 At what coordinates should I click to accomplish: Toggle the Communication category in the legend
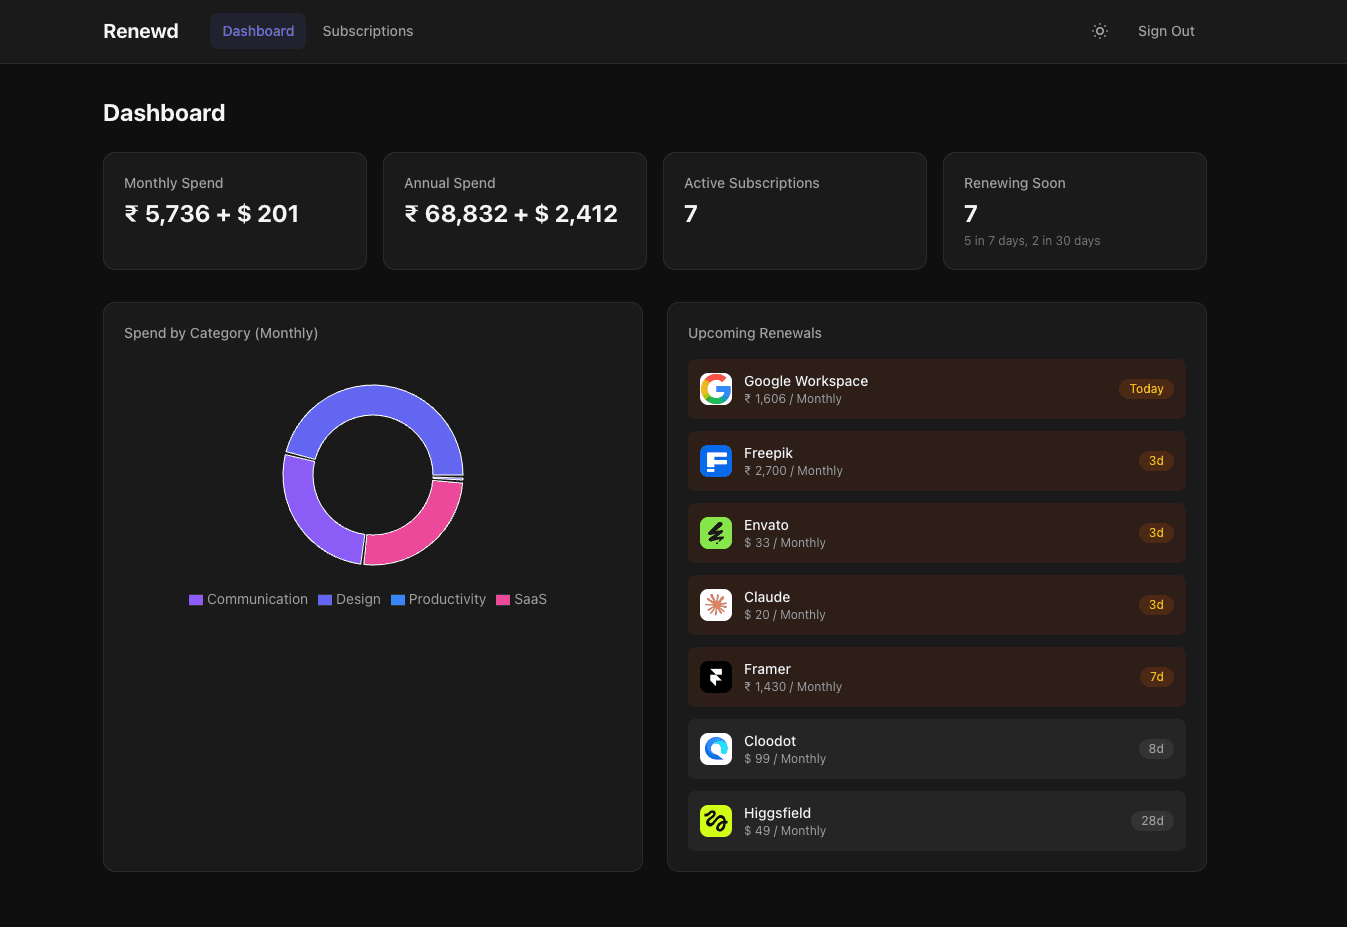(x=248, y=599)
